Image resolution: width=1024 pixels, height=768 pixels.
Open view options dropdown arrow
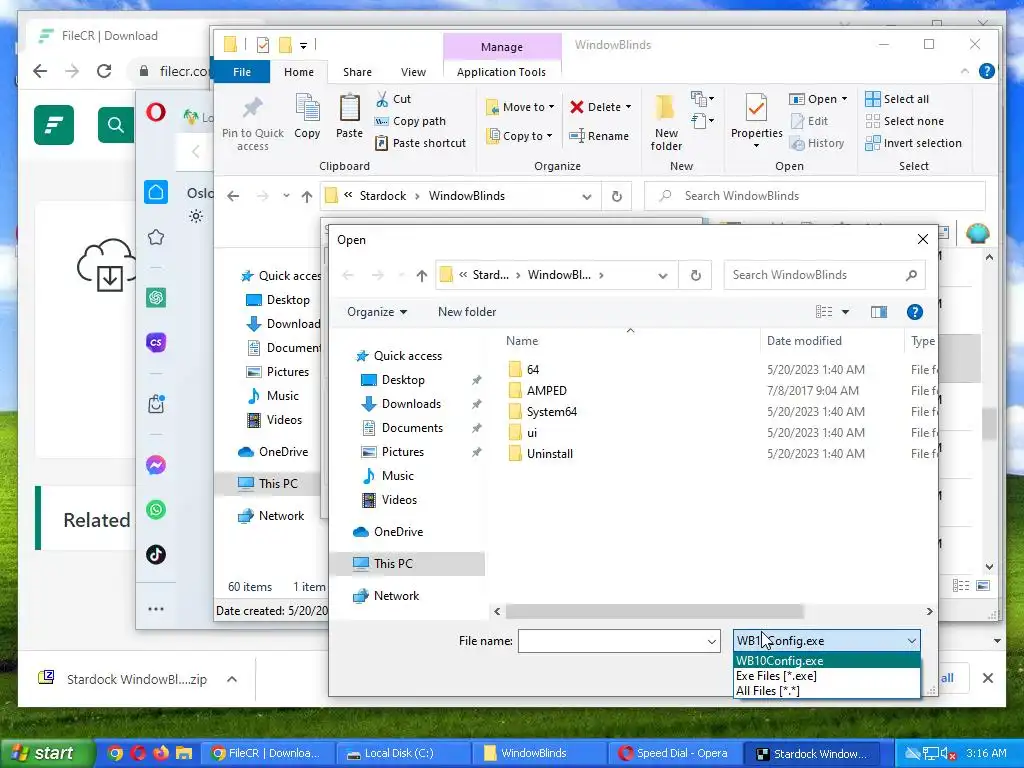point(845,312)
